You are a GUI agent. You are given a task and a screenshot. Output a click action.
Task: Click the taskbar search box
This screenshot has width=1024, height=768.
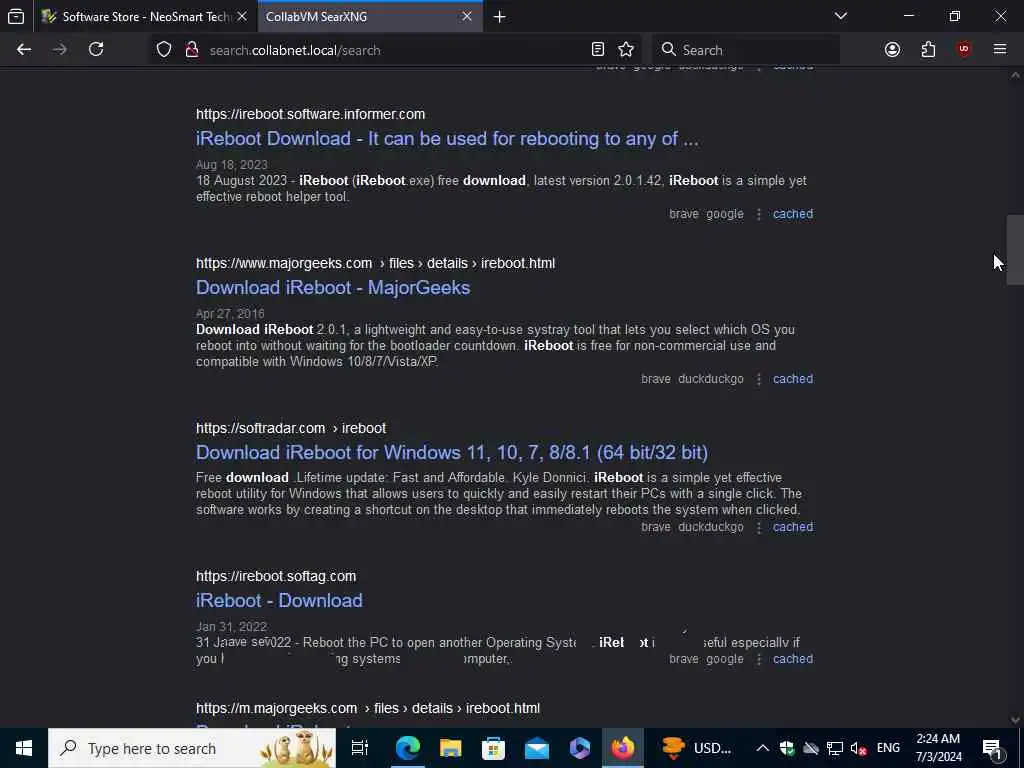pos(192,748)
